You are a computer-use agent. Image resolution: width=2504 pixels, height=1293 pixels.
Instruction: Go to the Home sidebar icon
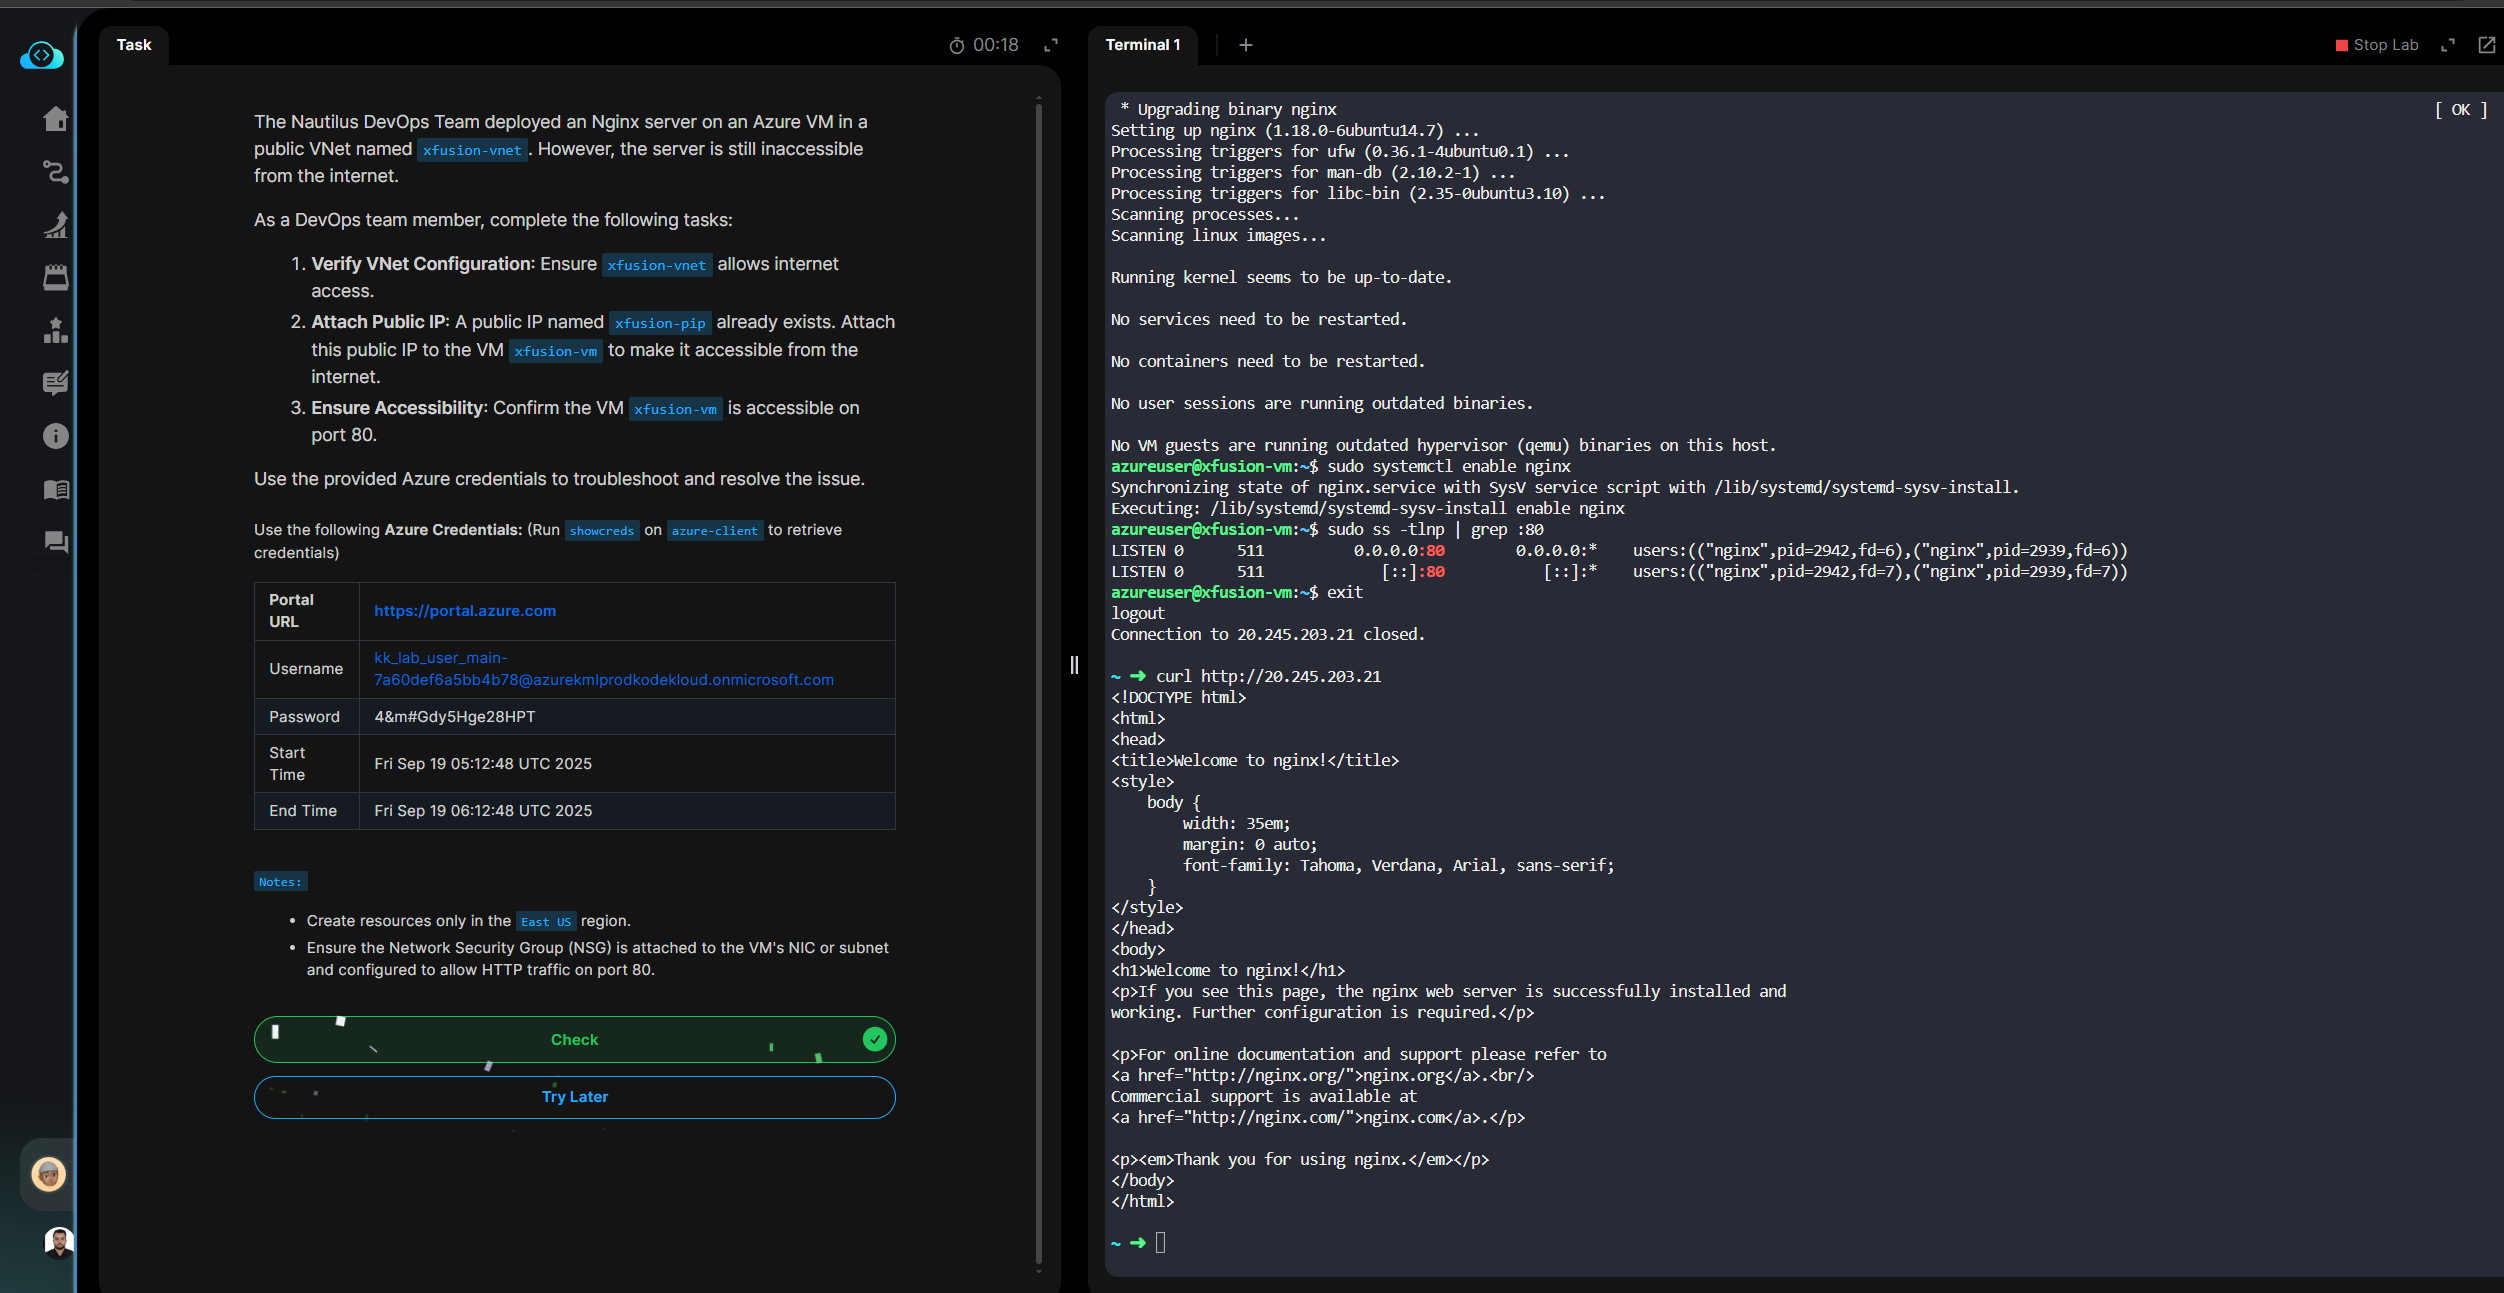(56, 119)
